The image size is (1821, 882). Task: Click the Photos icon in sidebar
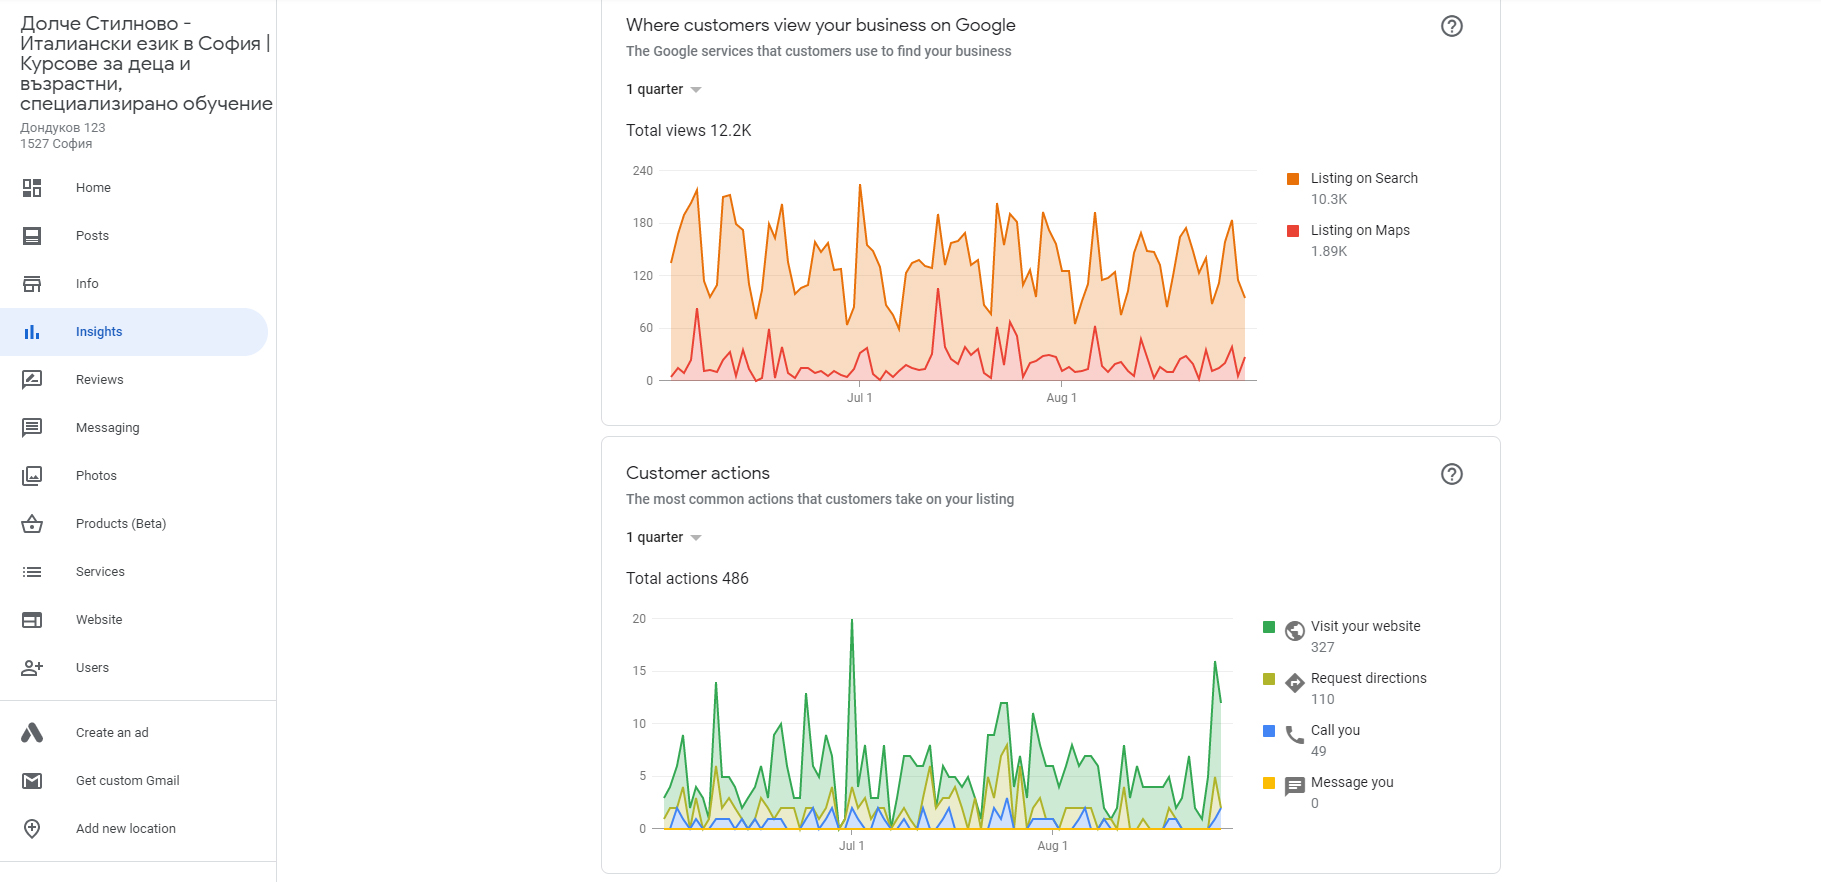32,476
